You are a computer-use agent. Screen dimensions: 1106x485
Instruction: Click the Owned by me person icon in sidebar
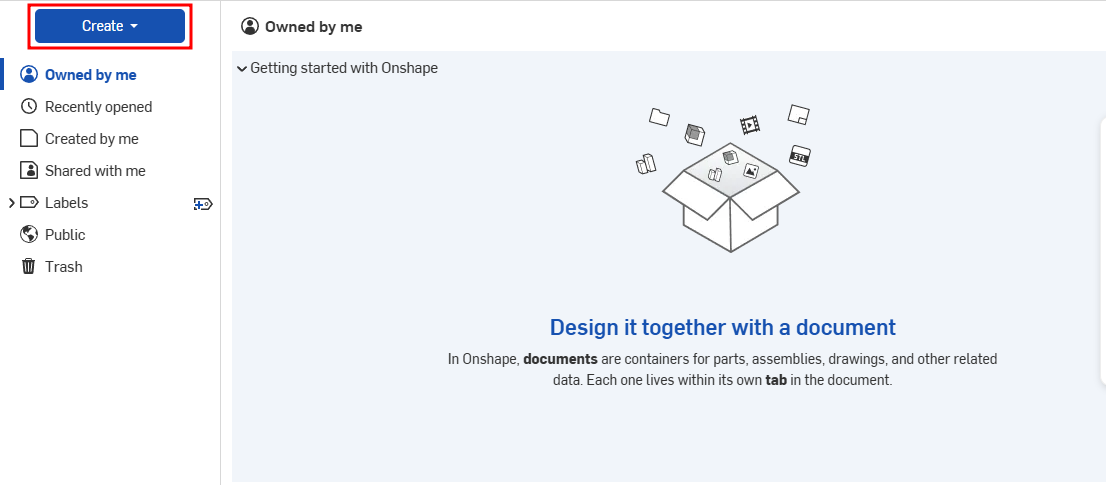[29, 75]
